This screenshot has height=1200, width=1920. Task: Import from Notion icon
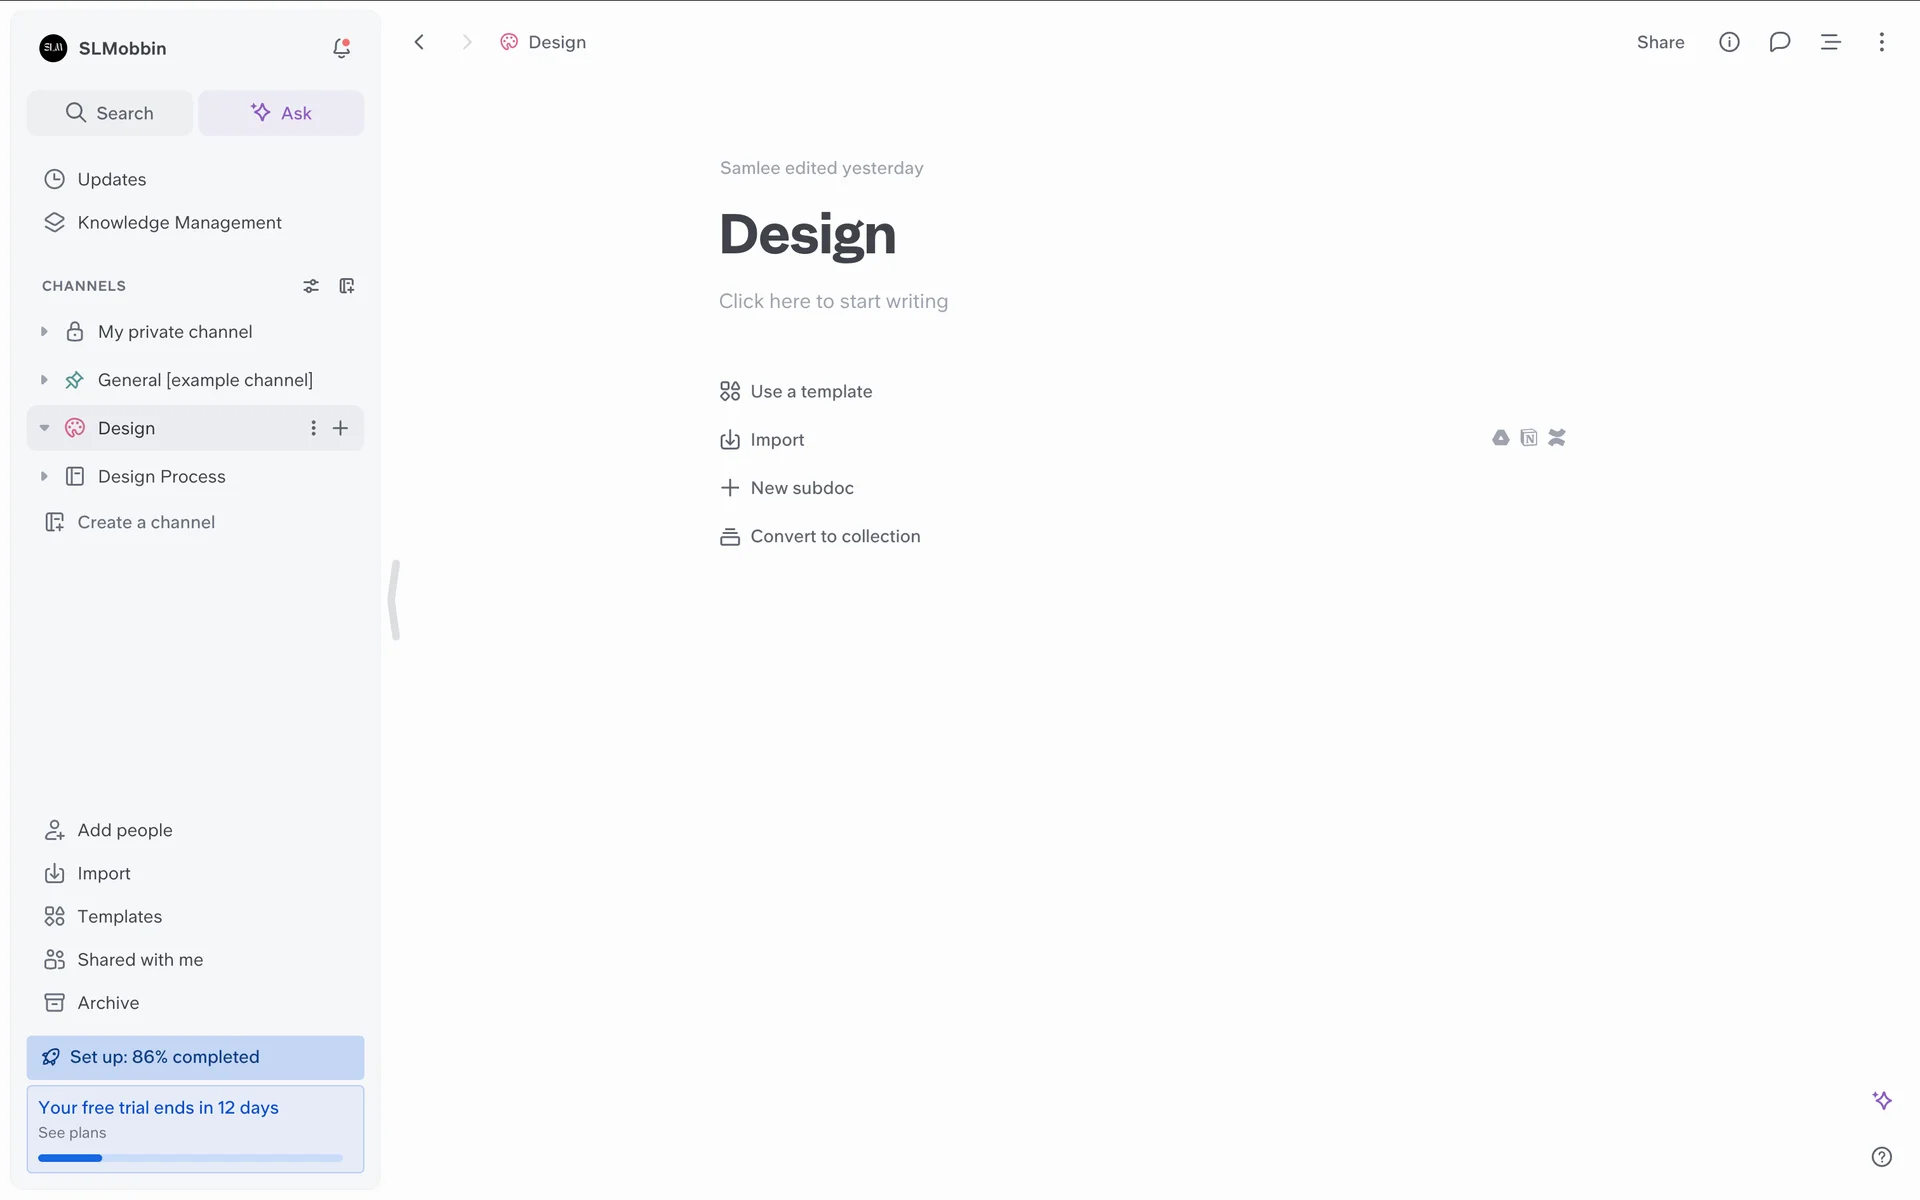(1528, 438)
